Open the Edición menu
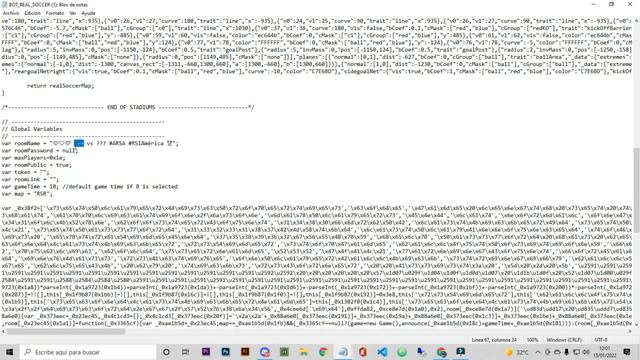 click(x=32, y=13)
